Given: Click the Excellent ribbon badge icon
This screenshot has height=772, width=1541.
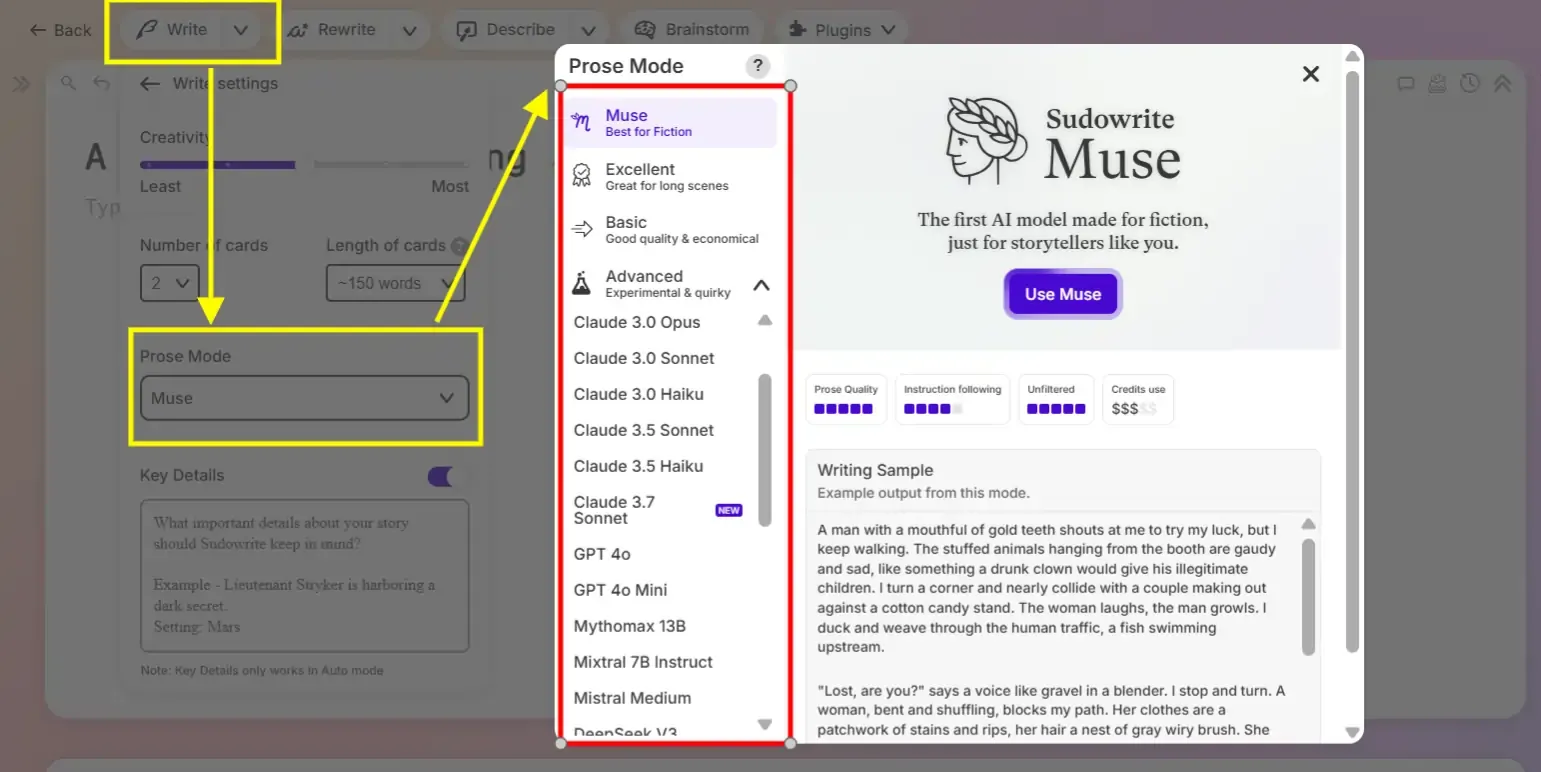Looking at the screenshot, I should [583, 176].
